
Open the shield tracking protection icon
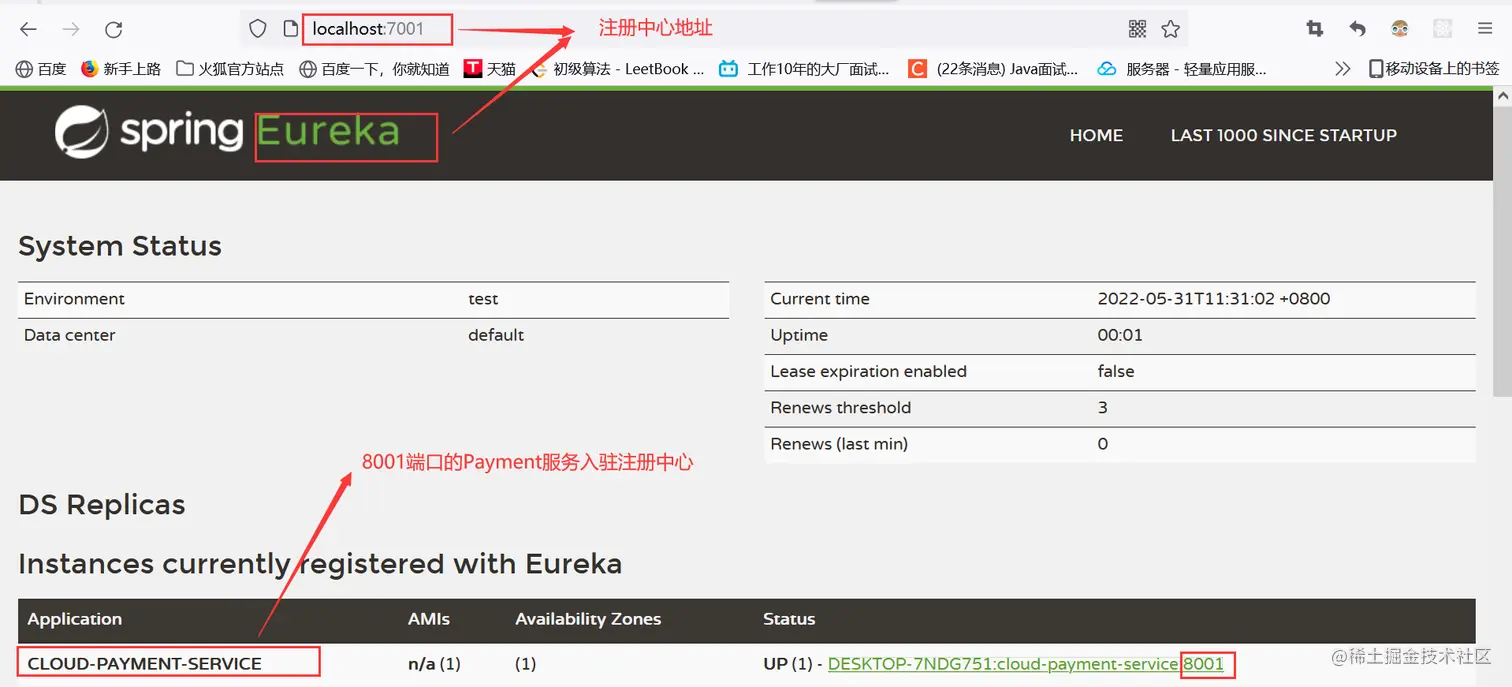[x=258, y=29]
